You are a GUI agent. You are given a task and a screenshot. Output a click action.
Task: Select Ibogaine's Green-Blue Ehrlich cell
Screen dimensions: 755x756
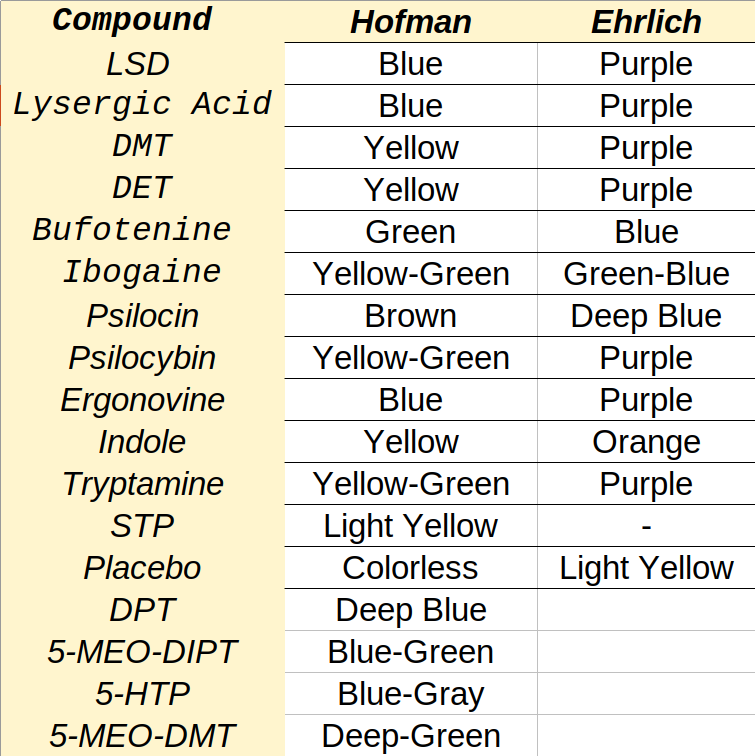click(x=646, y=273)
